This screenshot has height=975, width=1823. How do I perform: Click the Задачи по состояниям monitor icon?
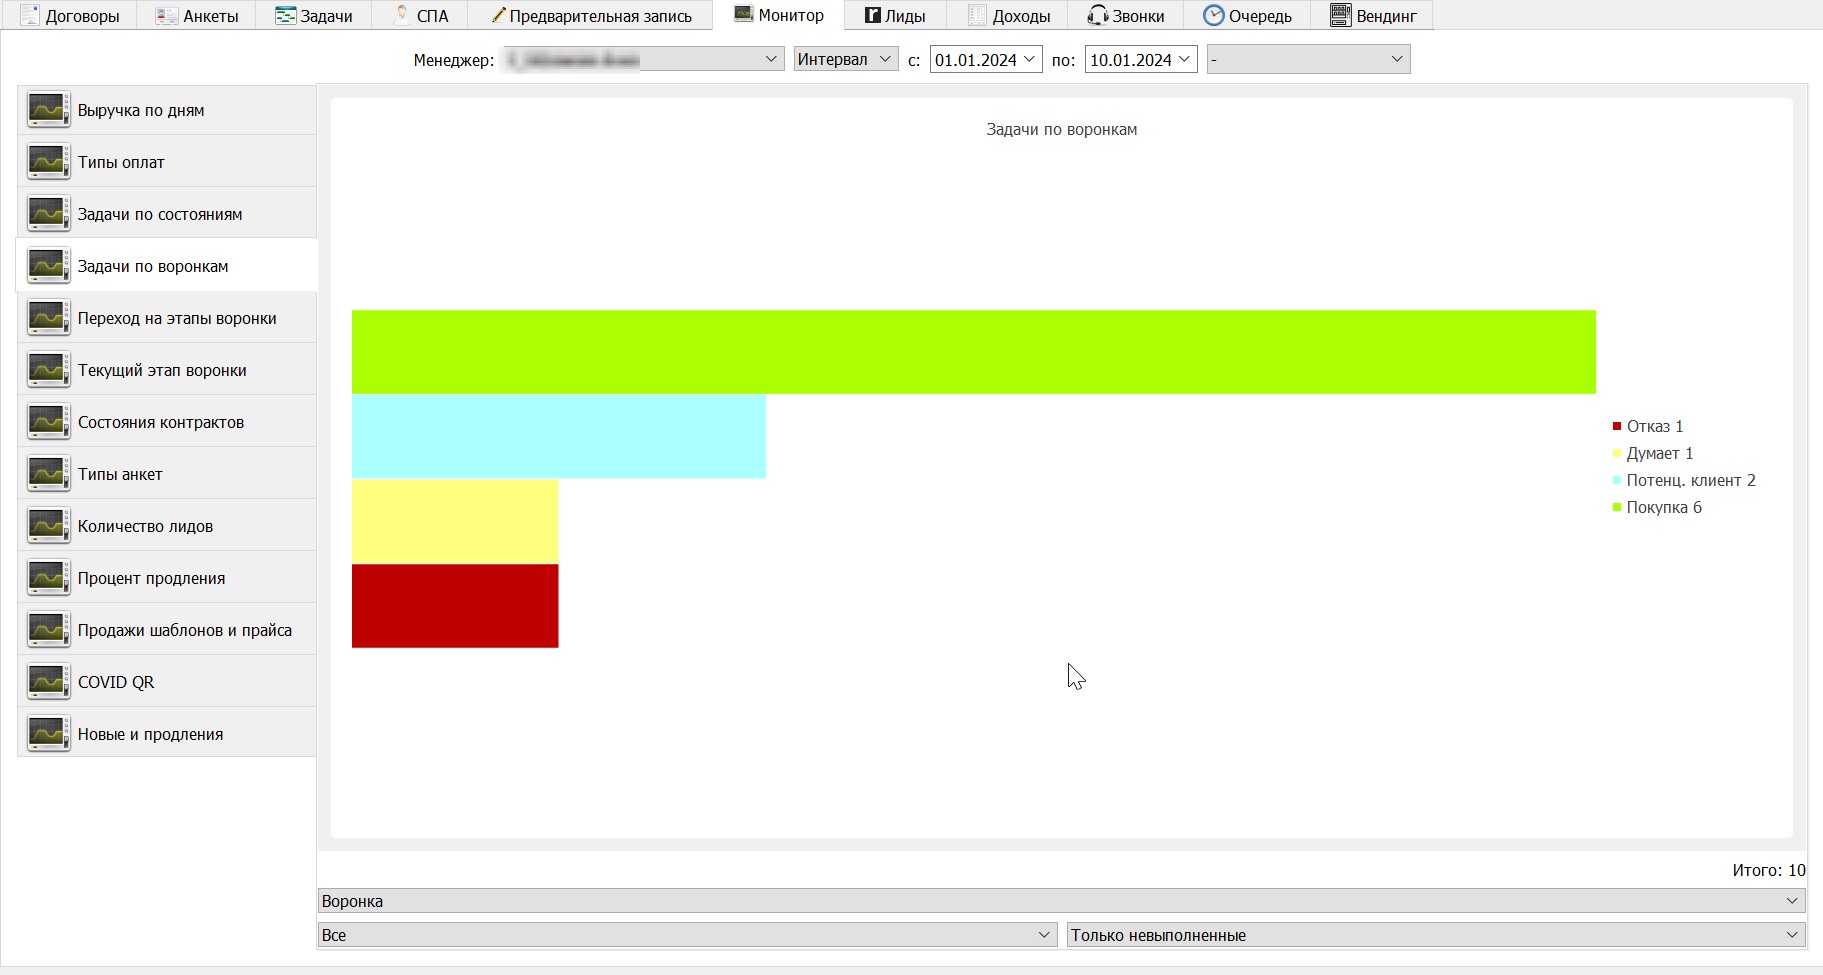(48, 214)
